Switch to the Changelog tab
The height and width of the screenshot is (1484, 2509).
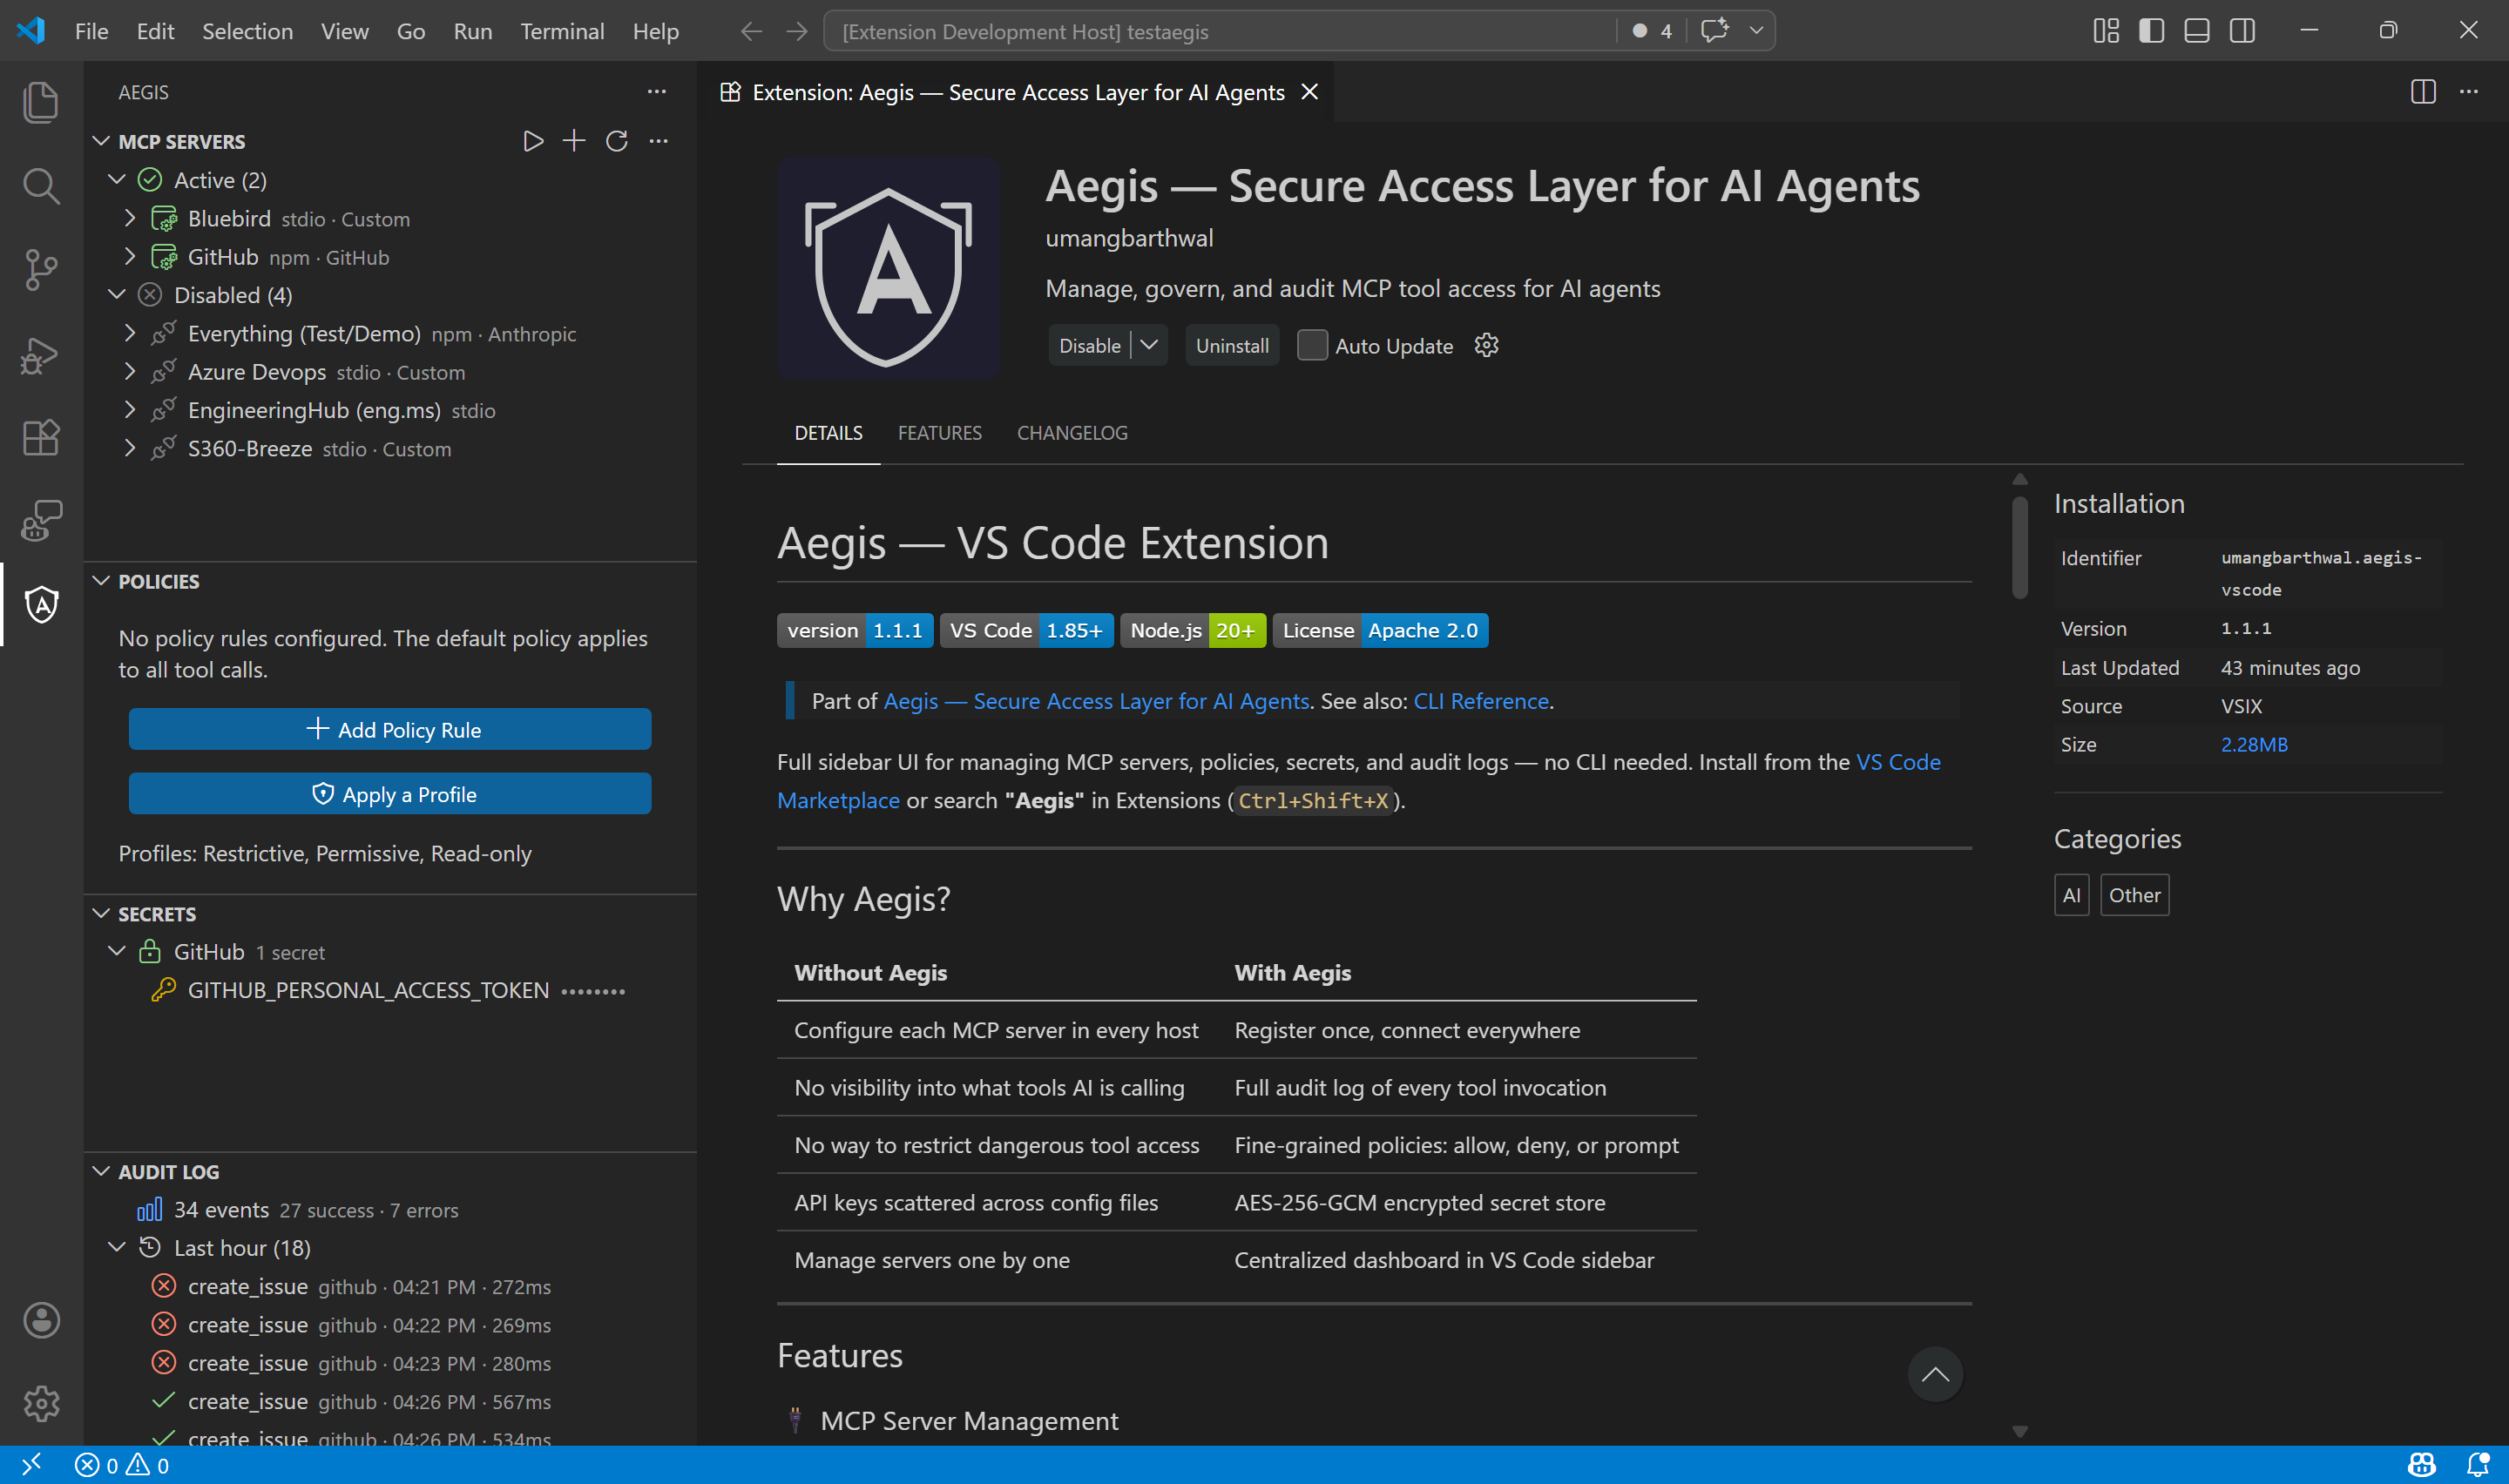tap(1072, 433)
